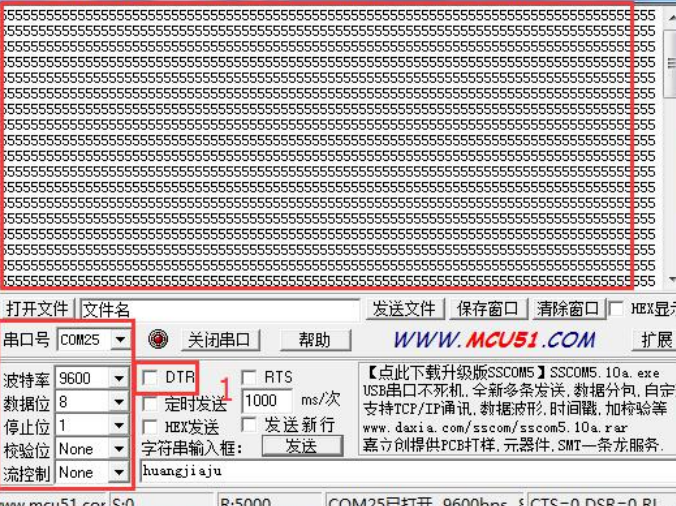676x506 pixels.
Task: Click the 帮助 button
Action: [315, 340]
